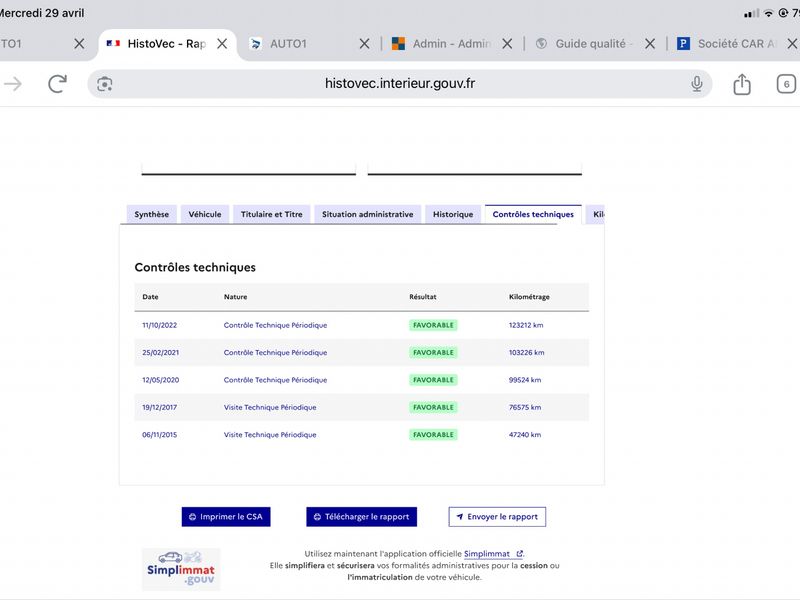Screen dimensions: 800x600
Task: Tap the share icon in the toolbar
Action: click(x=742, y=84)
